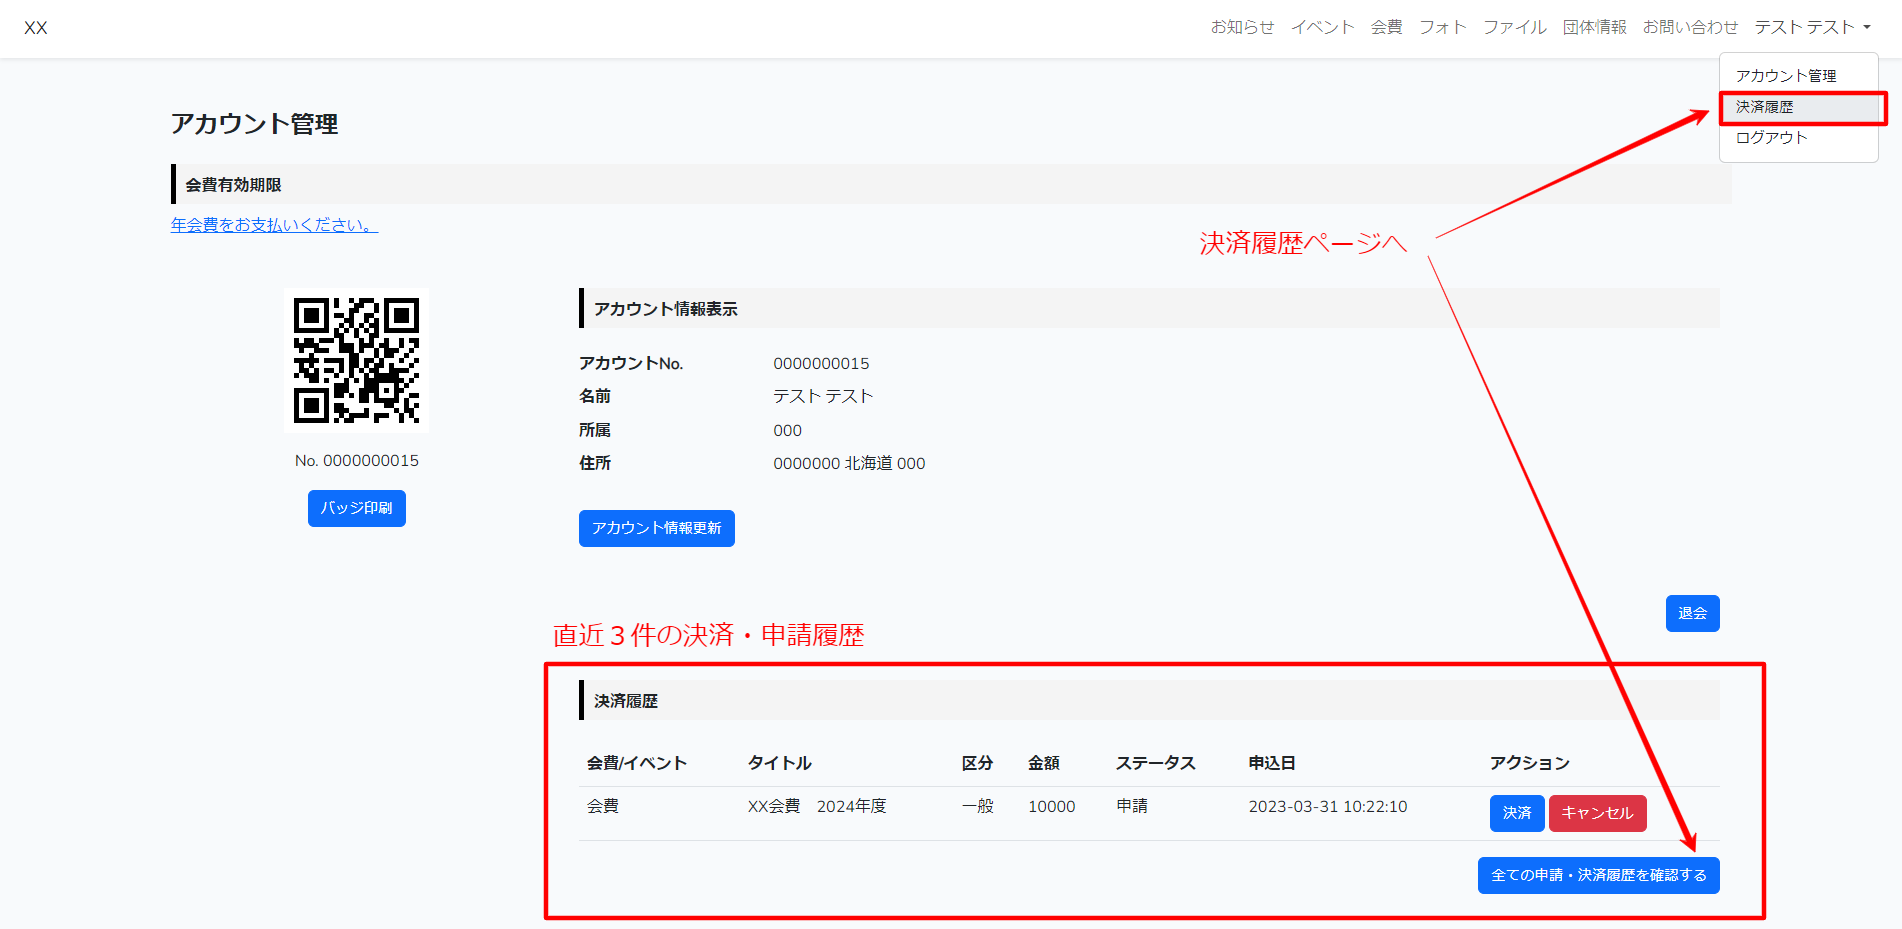Open the お知らせ nav item
The image size is (1902, 929).
pyautogui.click(x=1242, y=27)
